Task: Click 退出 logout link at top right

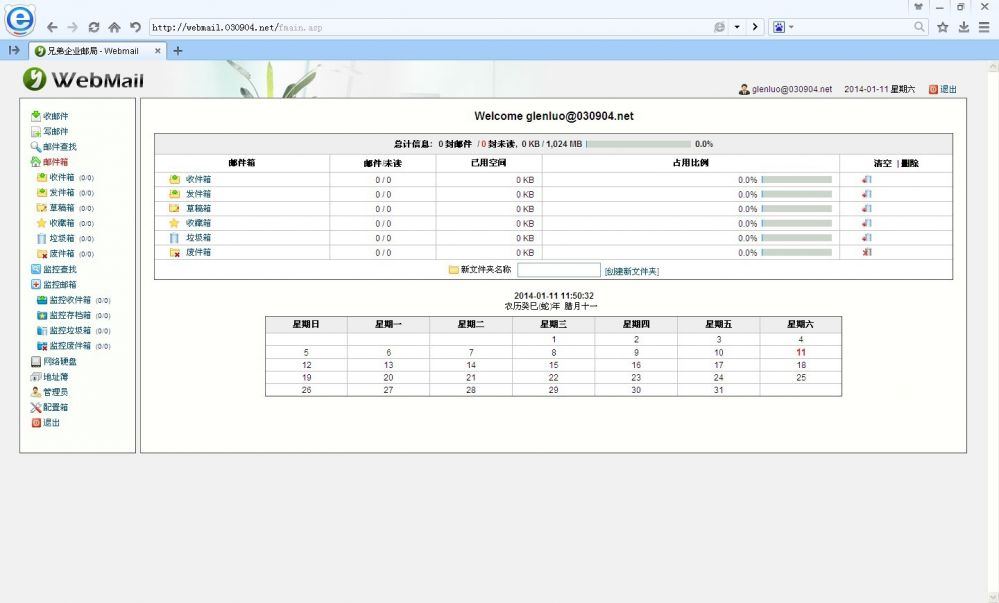Action: [x=943, y=89]
